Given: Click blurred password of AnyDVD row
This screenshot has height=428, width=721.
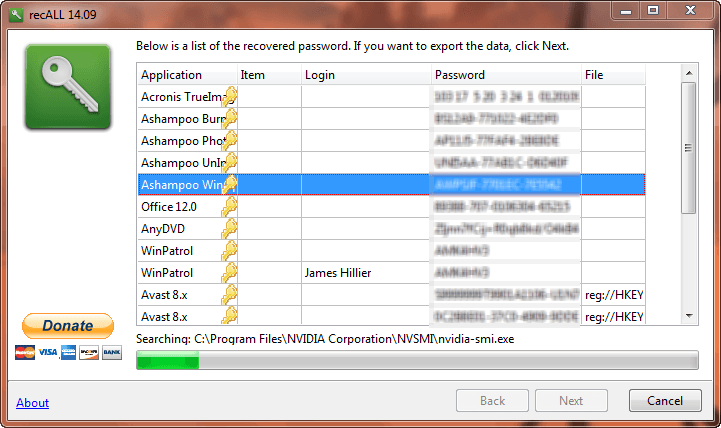Looking at the screenshot, I should click(505, 229).
